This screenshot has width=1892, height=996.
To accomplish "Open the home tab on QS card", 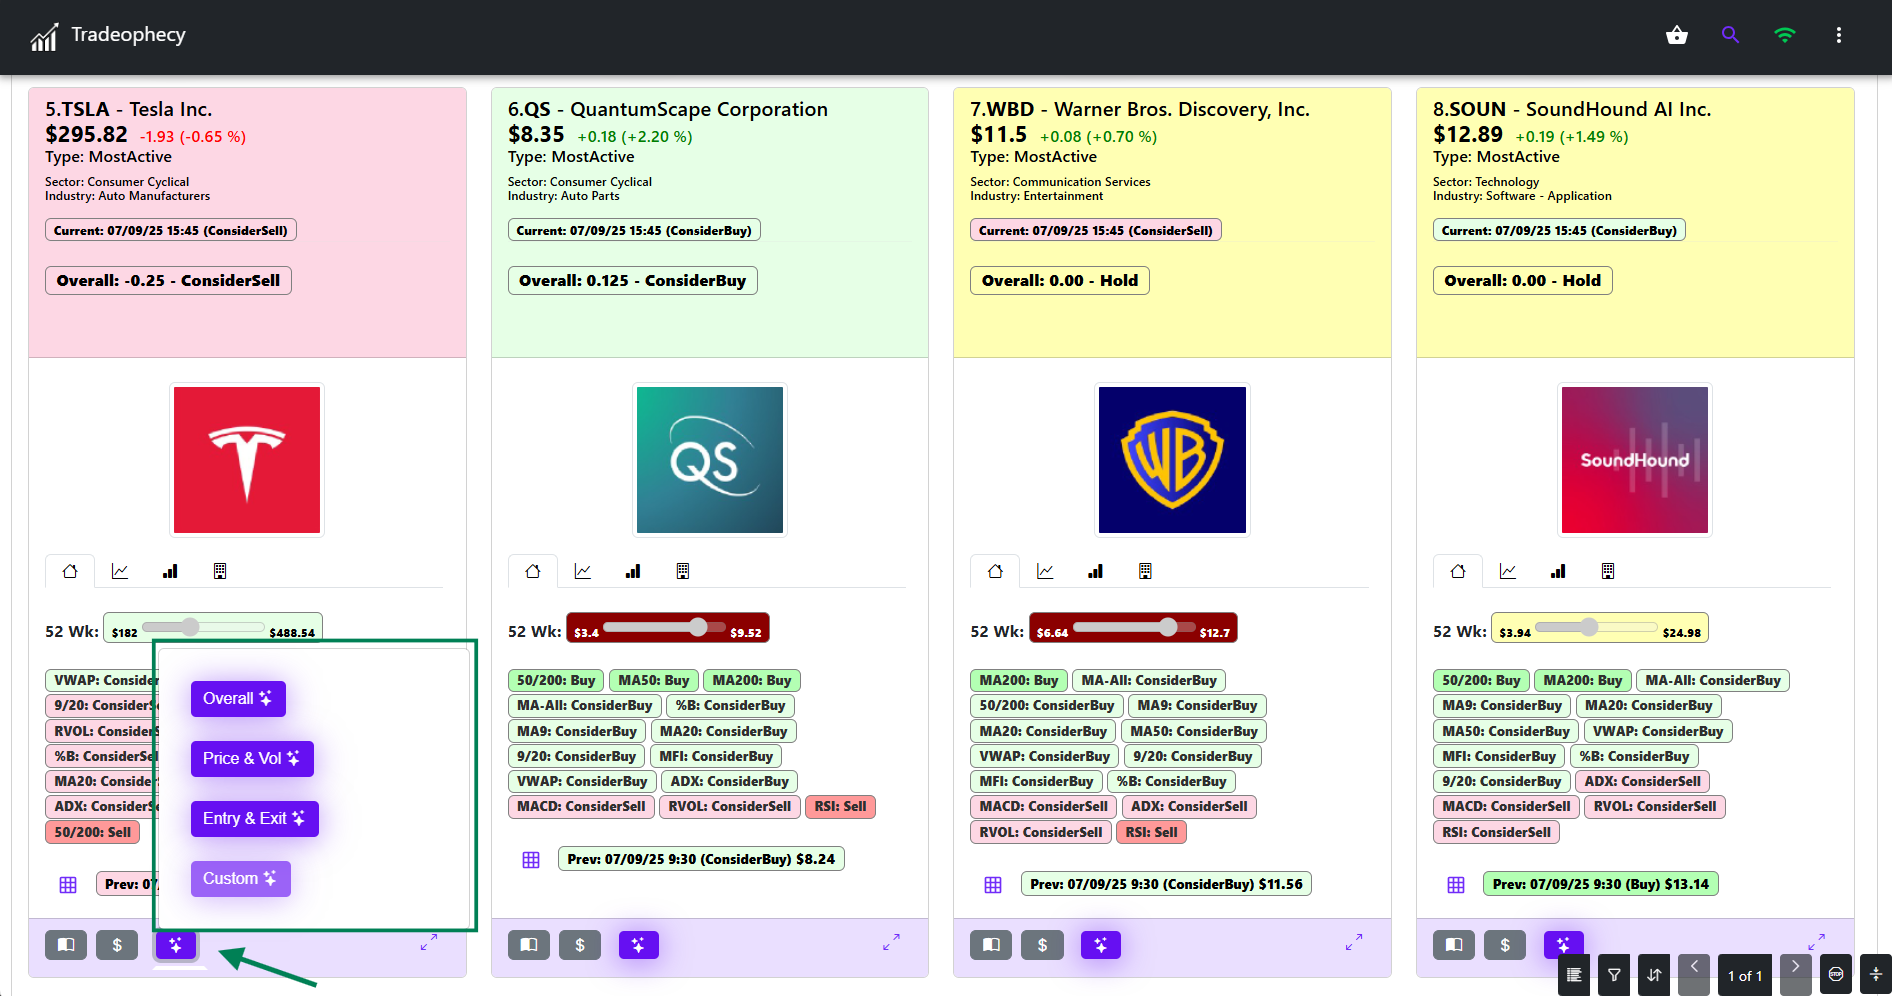I will point(533,571).
